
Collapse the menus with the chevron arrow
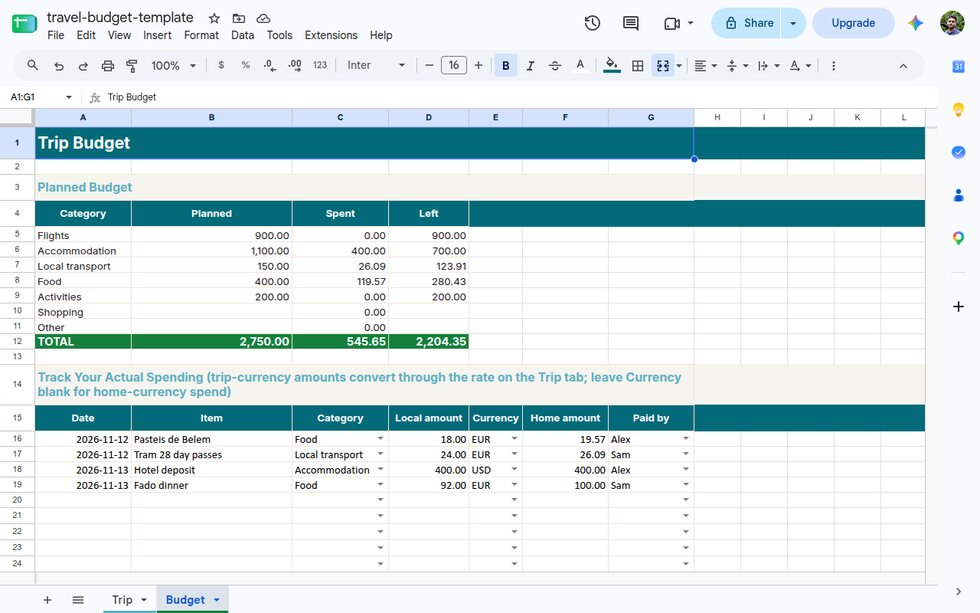[903, 66]
